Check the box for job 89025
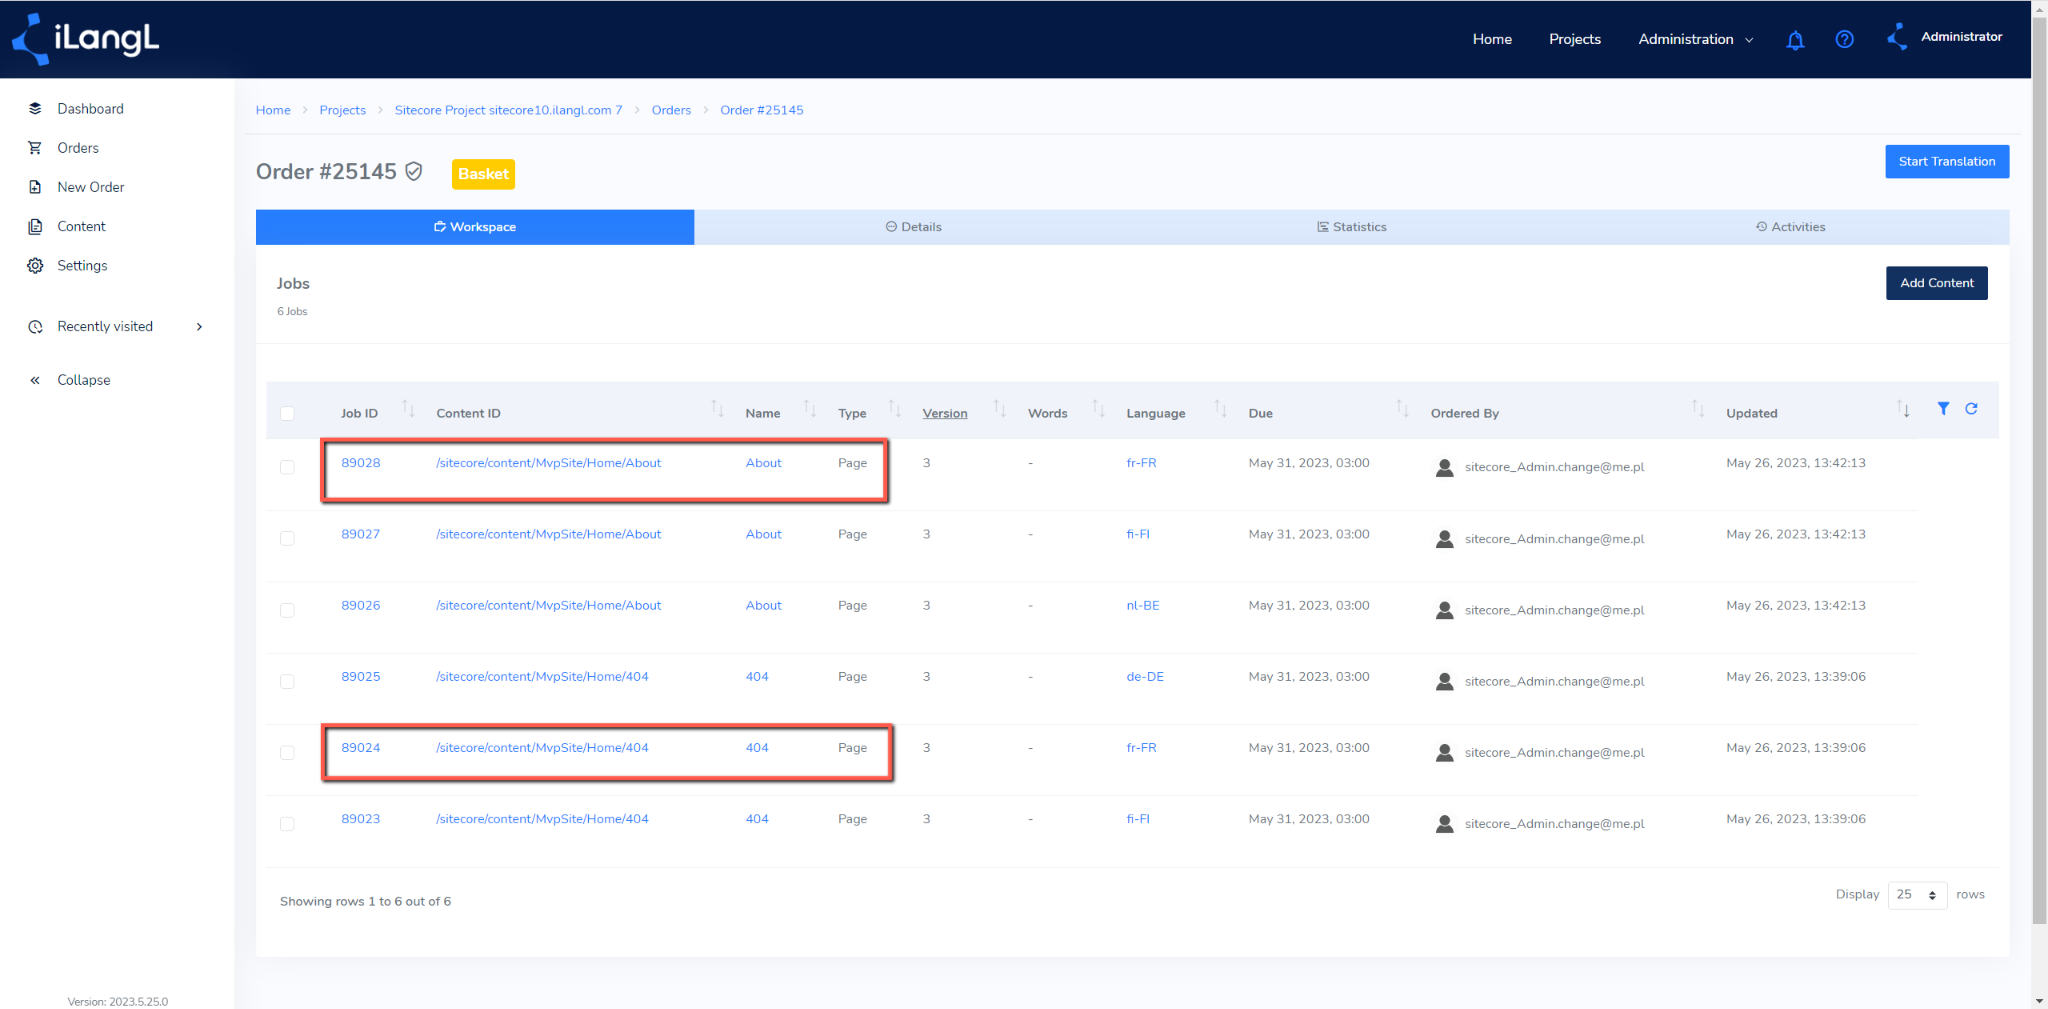 click(x=287, y=681)
